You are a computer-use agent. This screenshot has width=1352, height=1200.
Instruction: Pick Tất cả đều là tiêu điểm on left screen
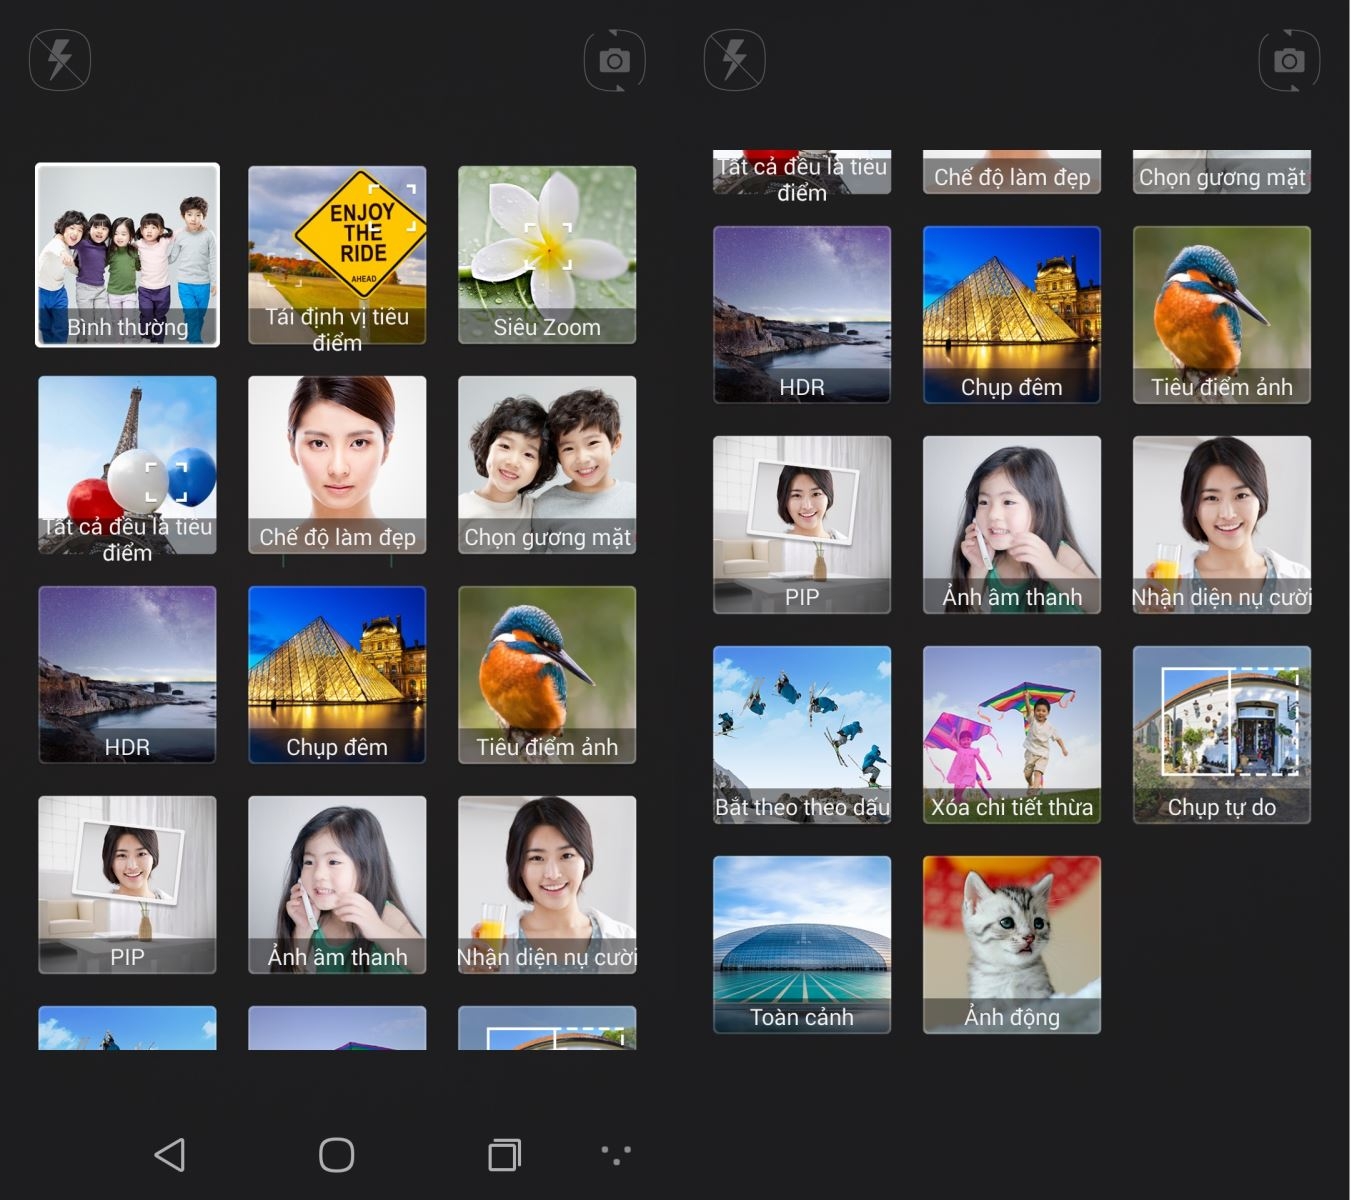127,465
